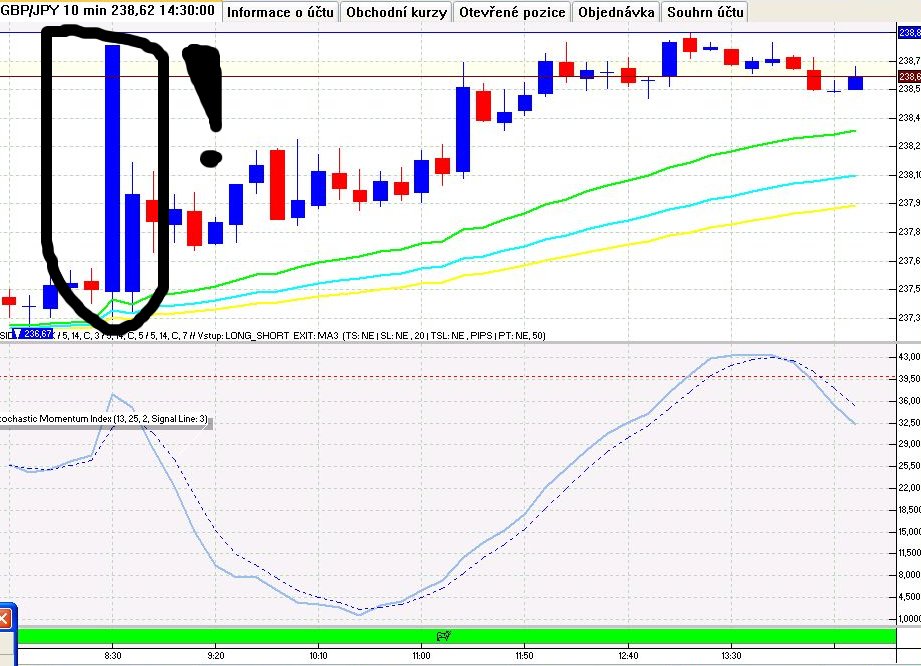Open the Informace o účtu tab

click(280, 12)
